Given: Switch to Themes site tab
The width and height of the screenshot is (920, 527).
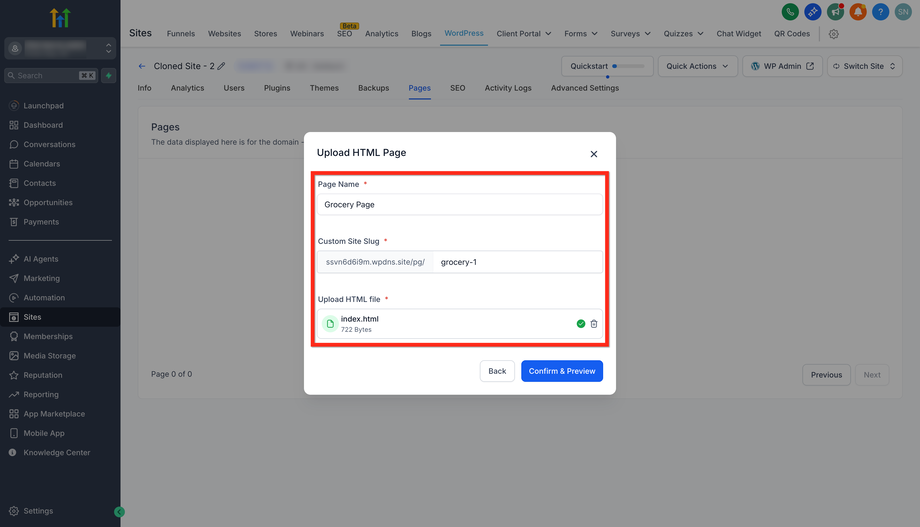Looking at the screenshot, I should click(x=324, y=88).
